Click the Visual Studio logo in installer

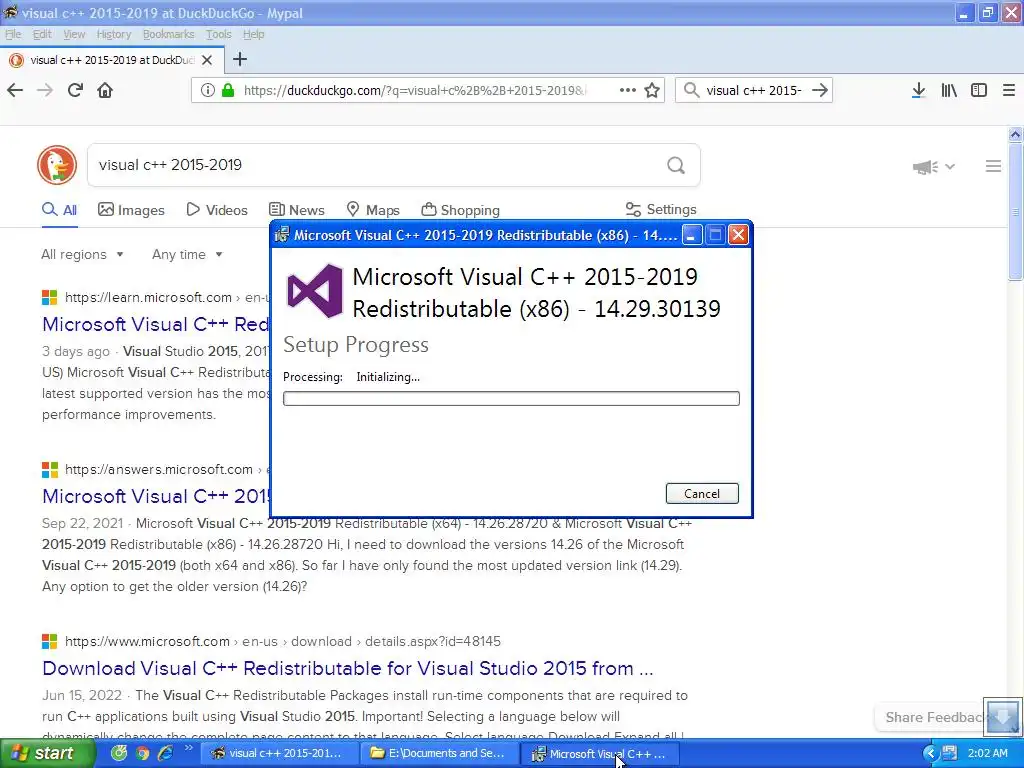click(315, 291)
